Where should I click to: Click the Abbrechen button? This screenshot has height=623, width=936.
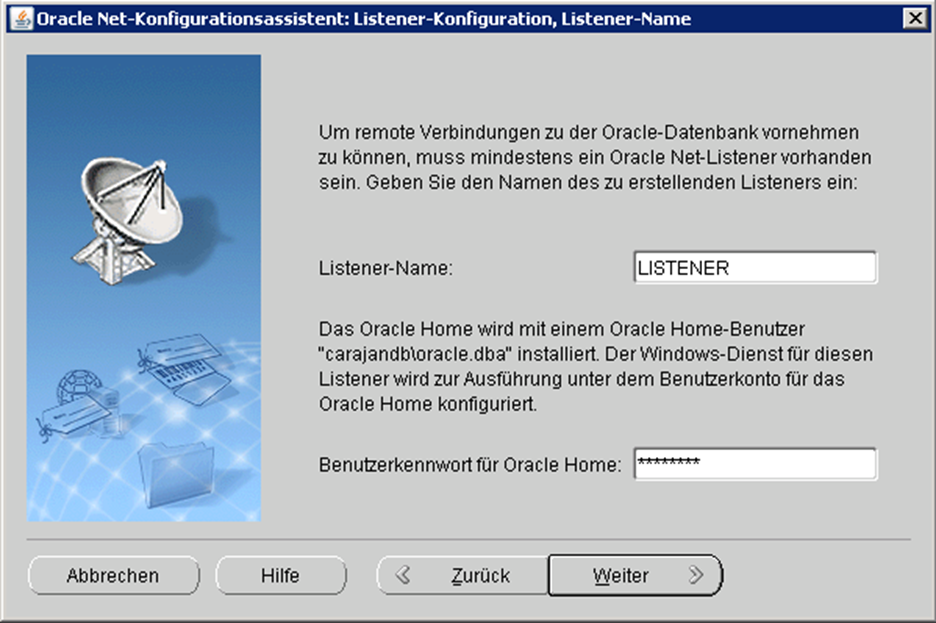point(113,575)
